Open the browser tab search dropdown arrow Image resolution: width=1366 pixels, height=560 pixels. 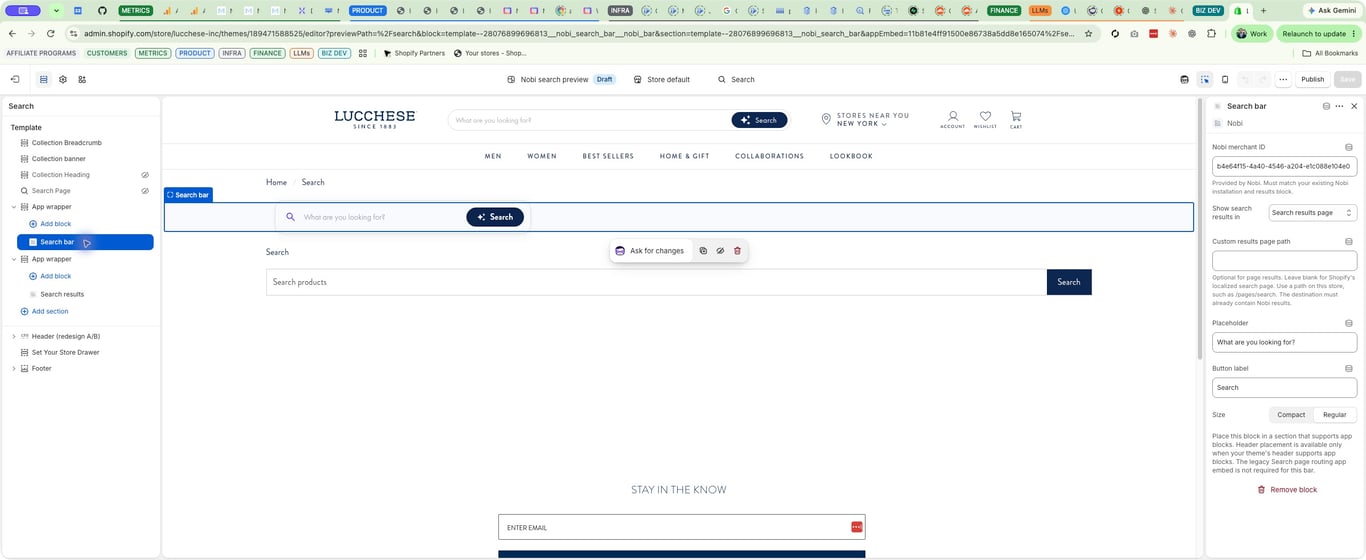[x=56, y=10]
